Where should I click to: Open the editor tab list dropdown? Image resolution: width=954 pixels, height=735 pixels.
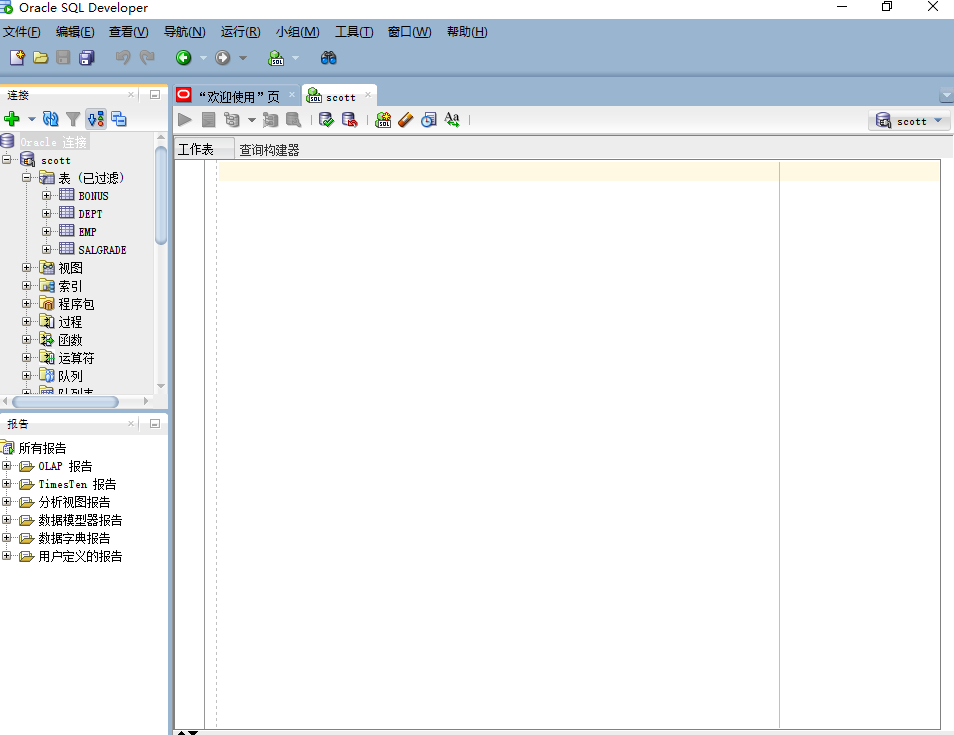click(x=946, y=96)
